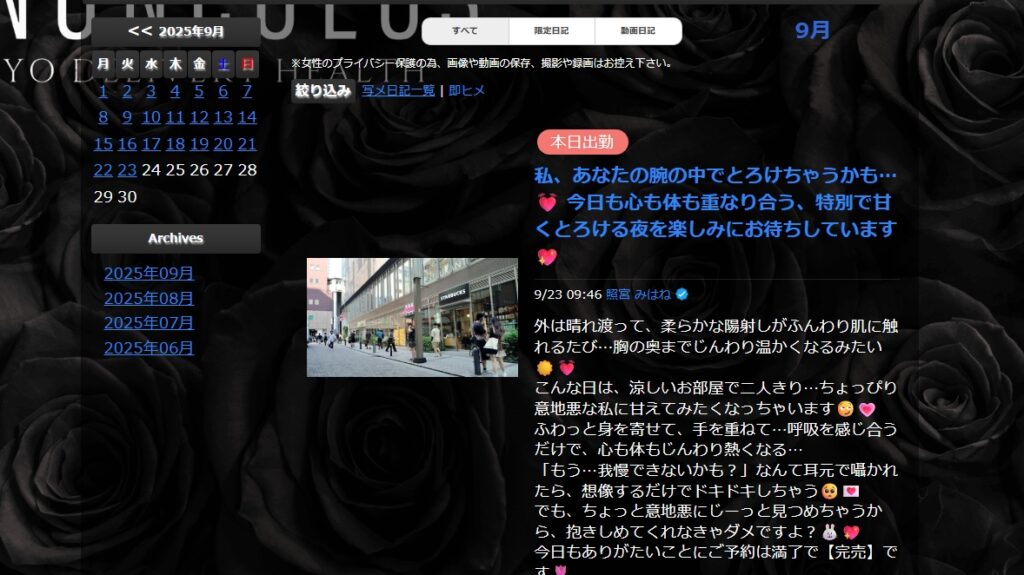1024x575 pixels.
Task: Select day 23 in the calendar
Action: [x=127, y=170]
